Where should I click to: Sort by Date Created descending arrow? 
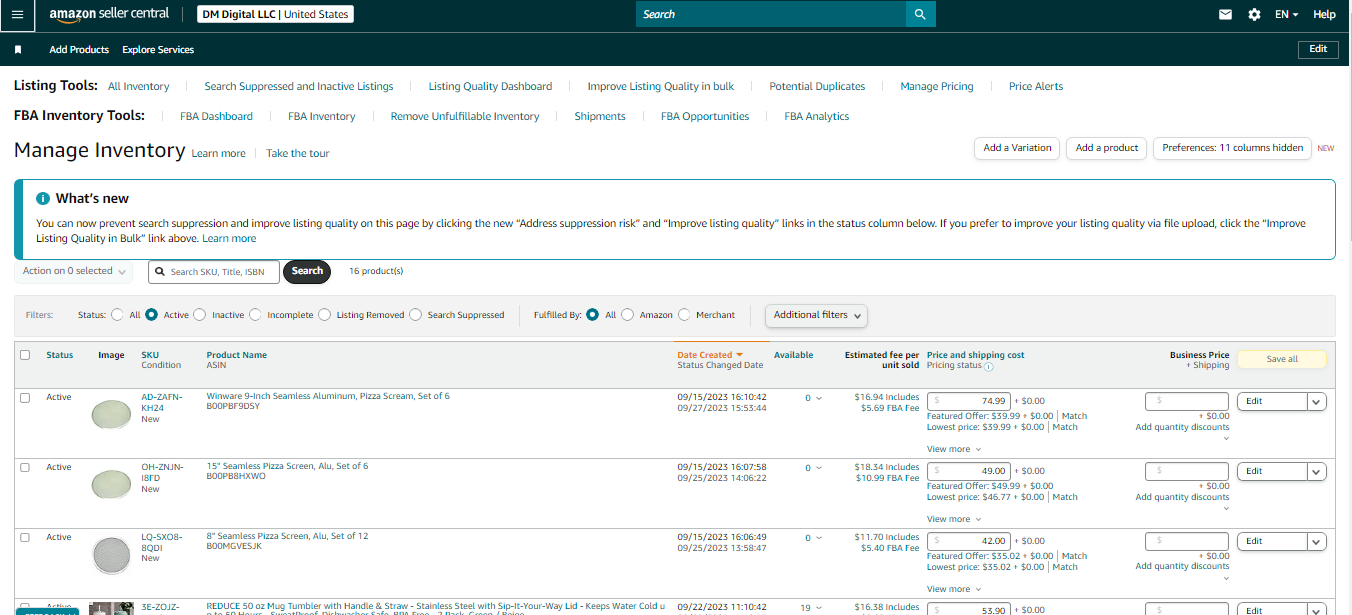click(740, 355)
